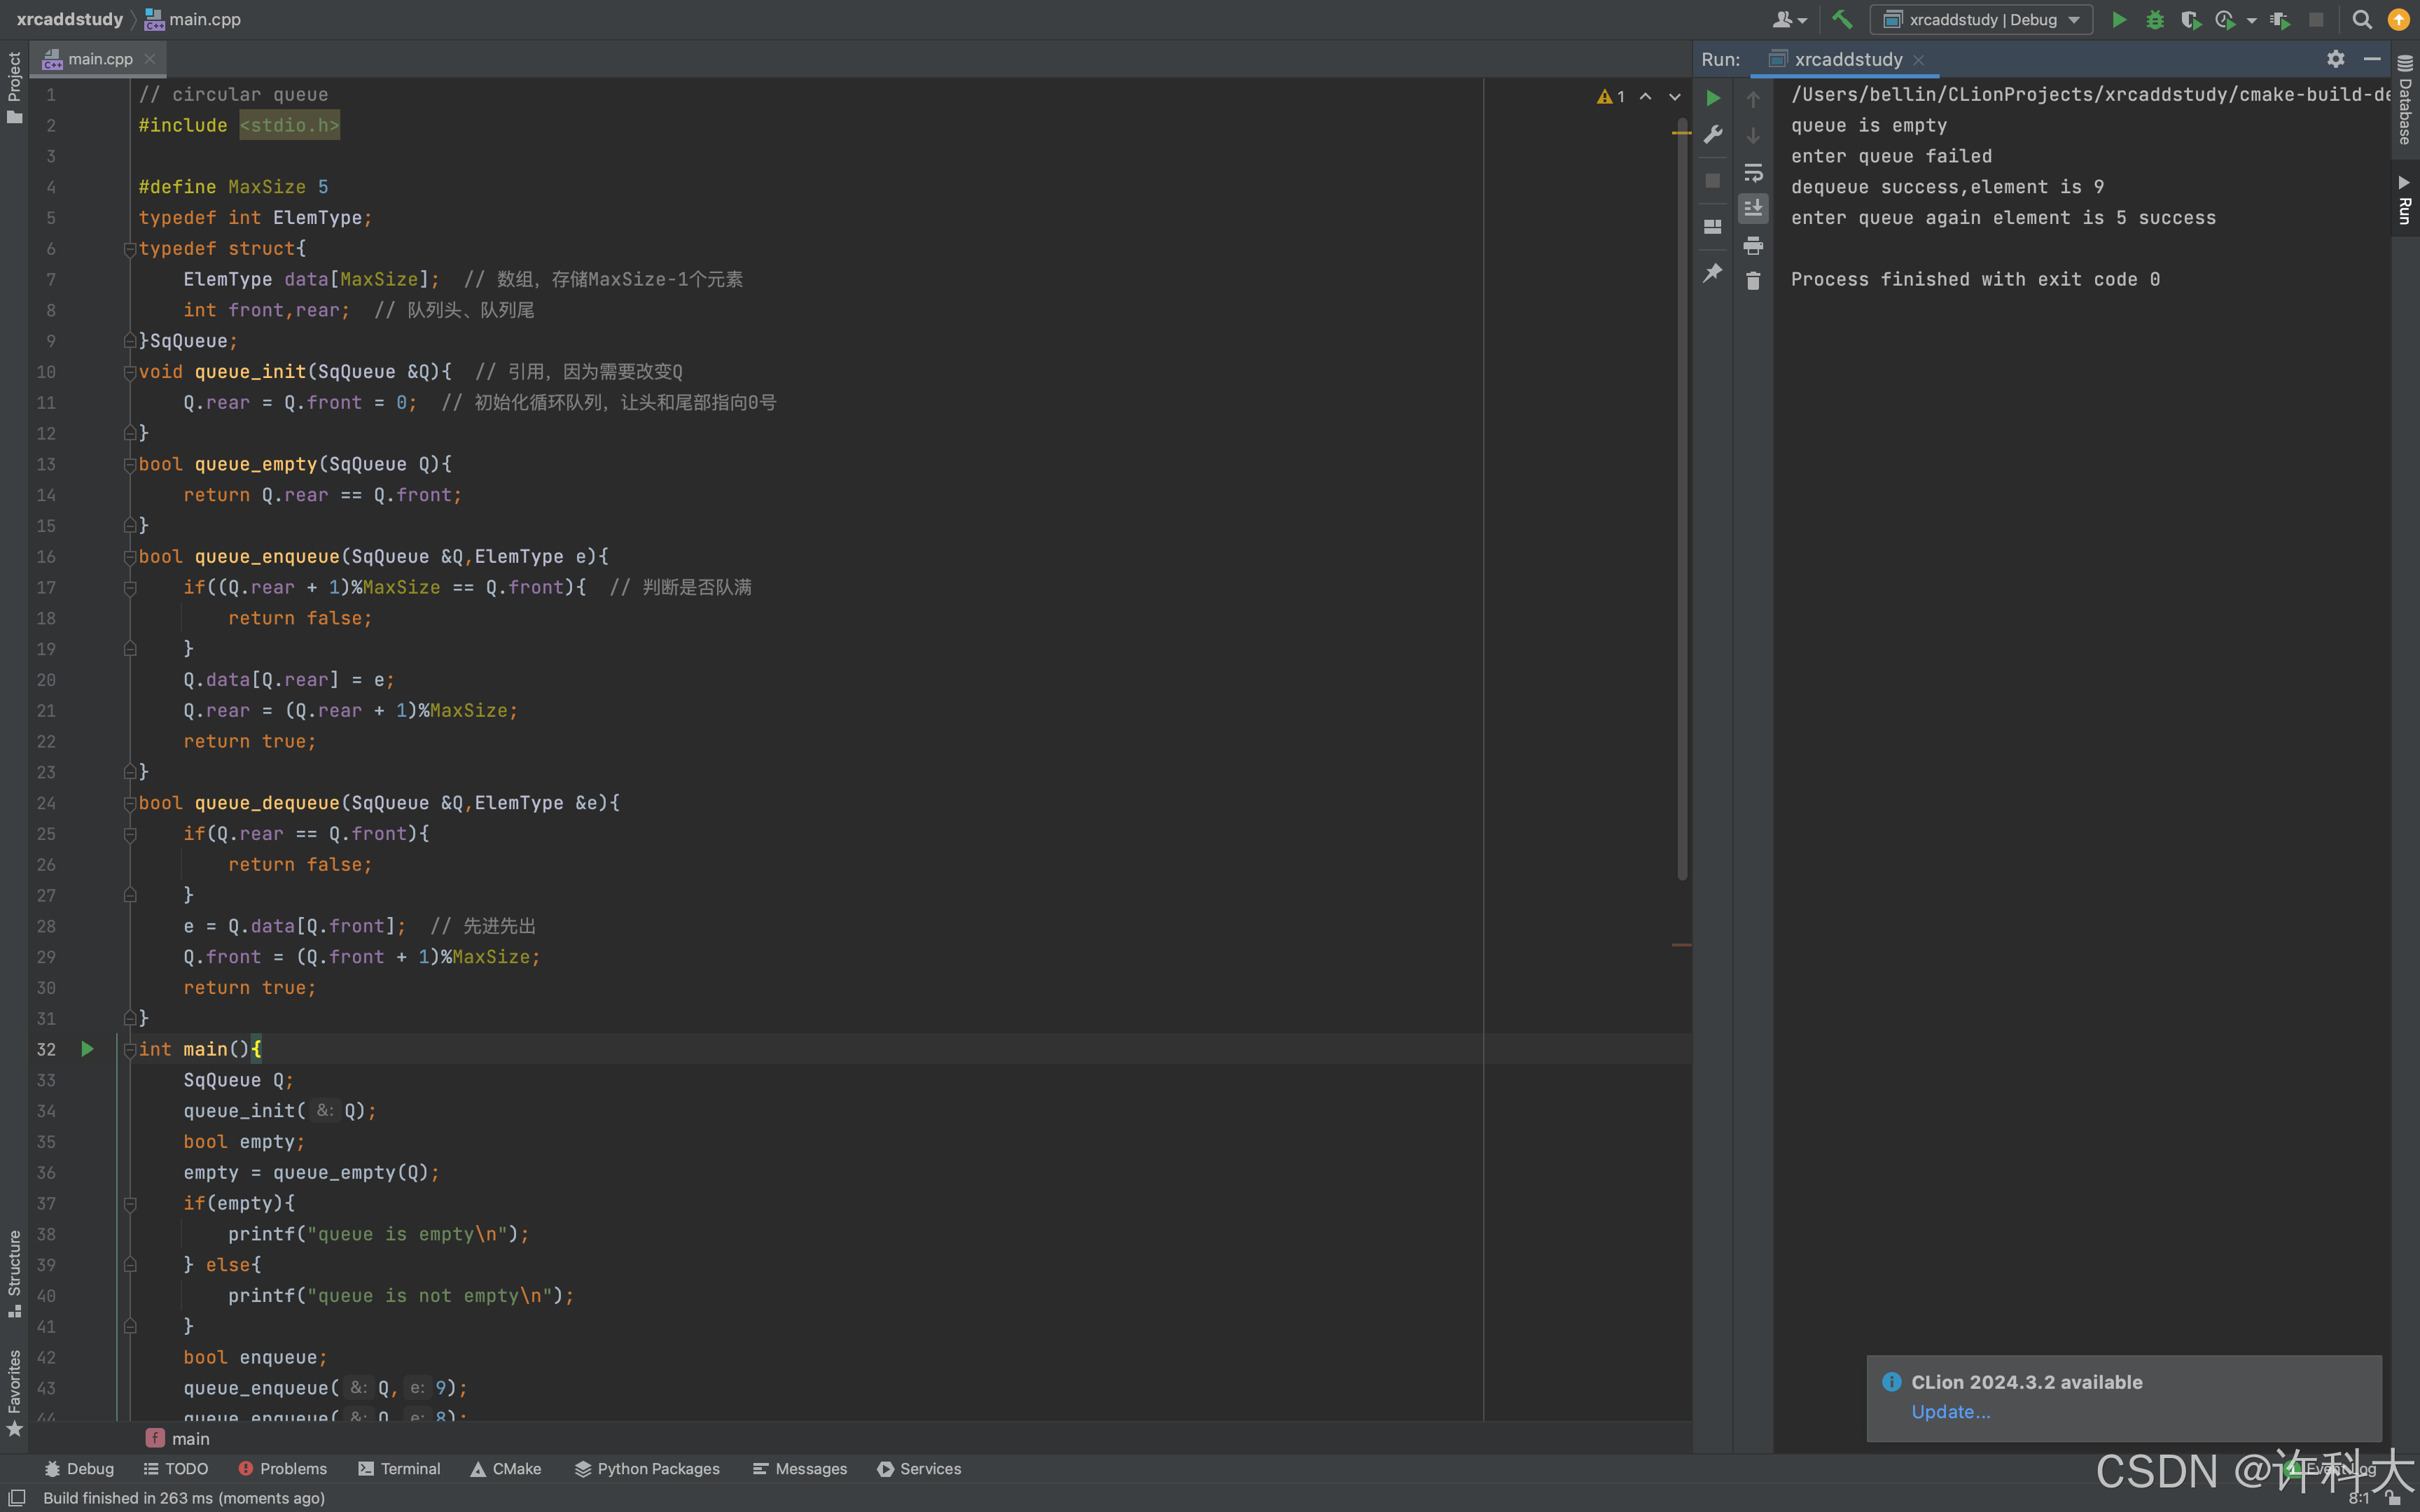Click the Build project hammer icon
The width and height of the screenshot is (2420, 1512).
pos(1842,20)
